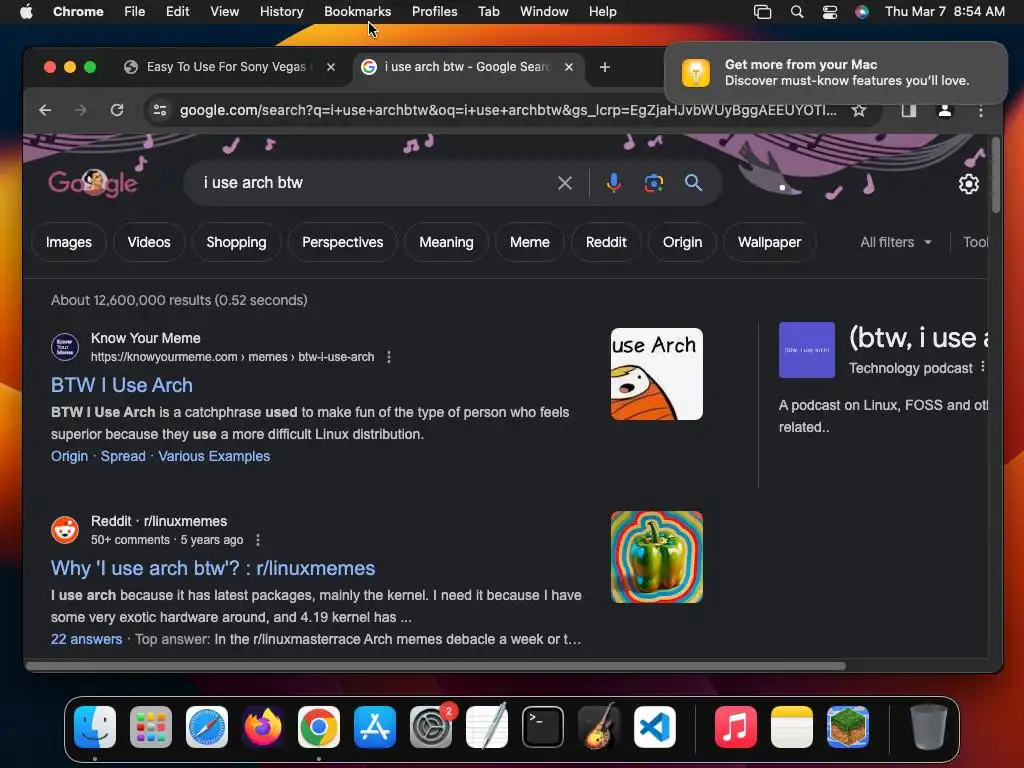The height and width of the screenshot is (768, 1024).
Task: Open the bell pepper thumbnail
Action: point(656,557)
